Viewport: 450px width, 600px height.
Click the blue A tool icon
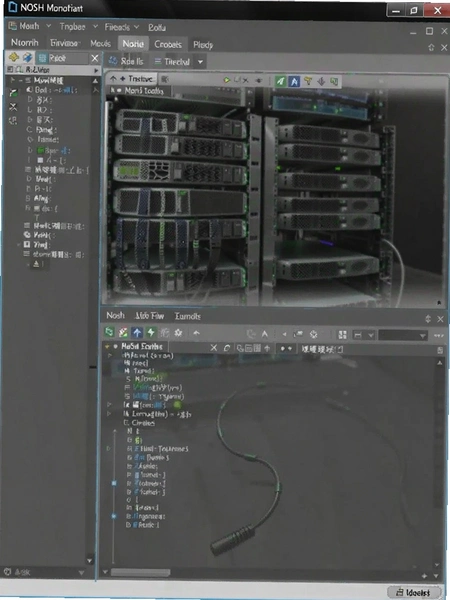click(294, 81)
